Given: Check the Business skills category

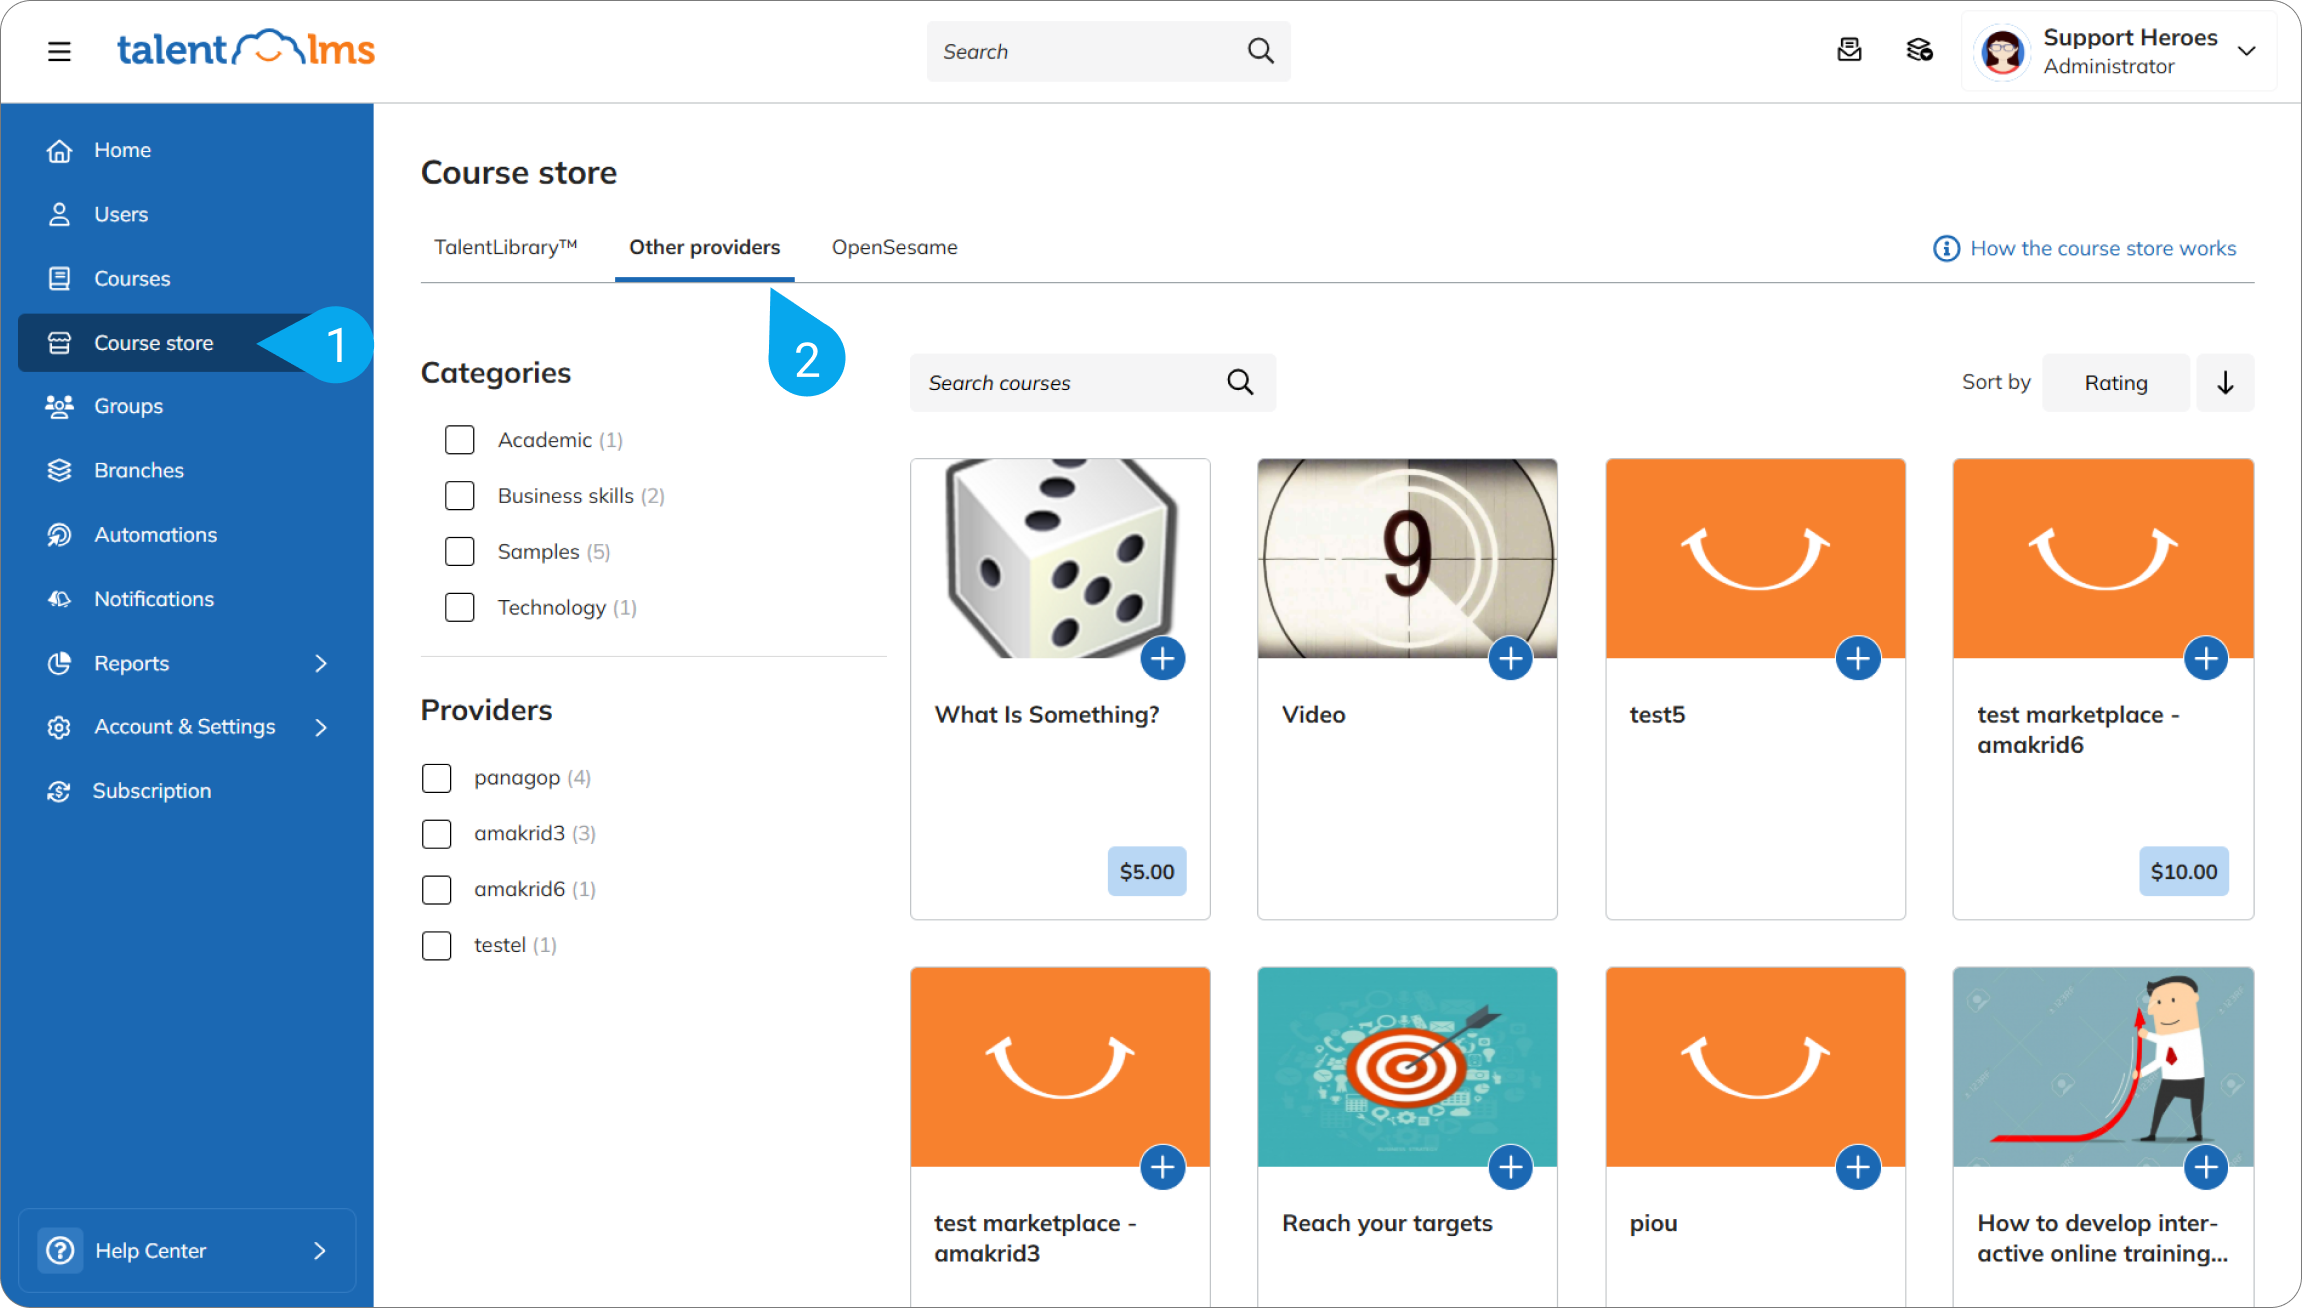Looking at the screenshot, I should tap(460, 496).
